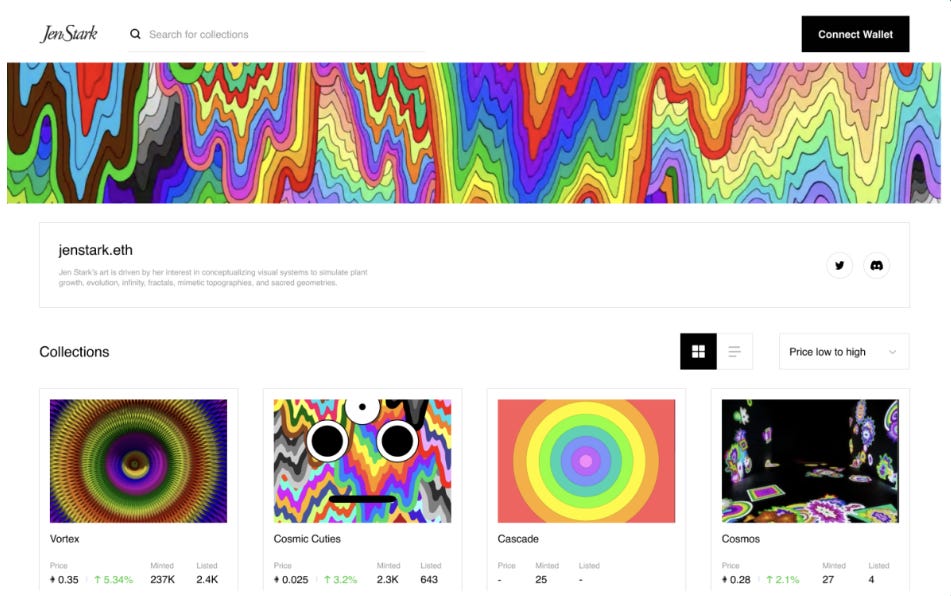Open the Discord server icon

pos(876,266)
